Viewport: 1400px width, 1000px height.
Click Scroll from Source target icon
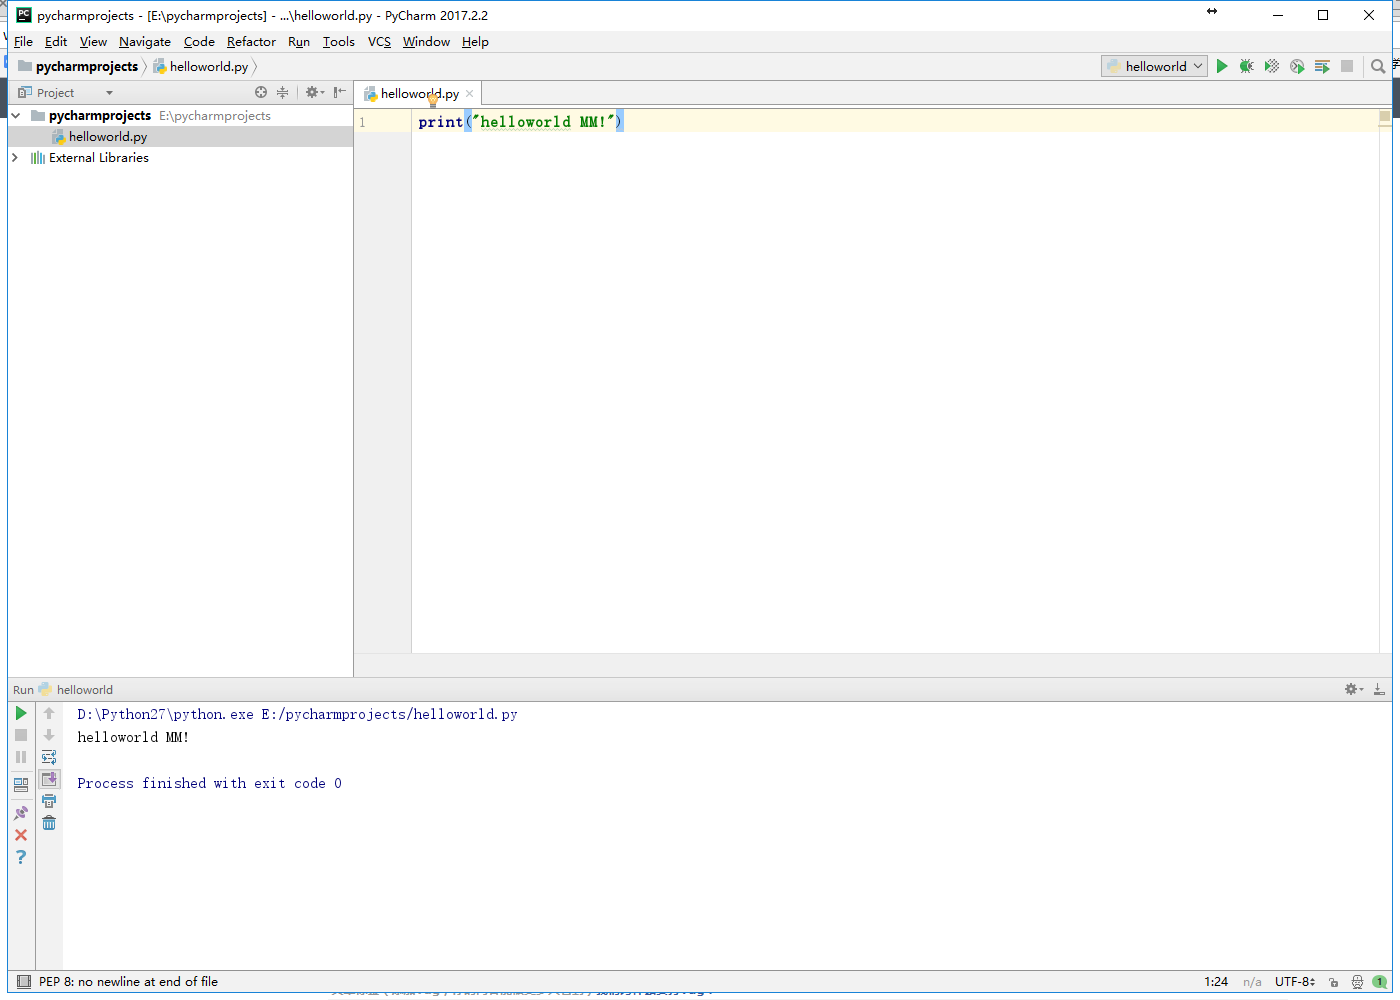point(261,92)
